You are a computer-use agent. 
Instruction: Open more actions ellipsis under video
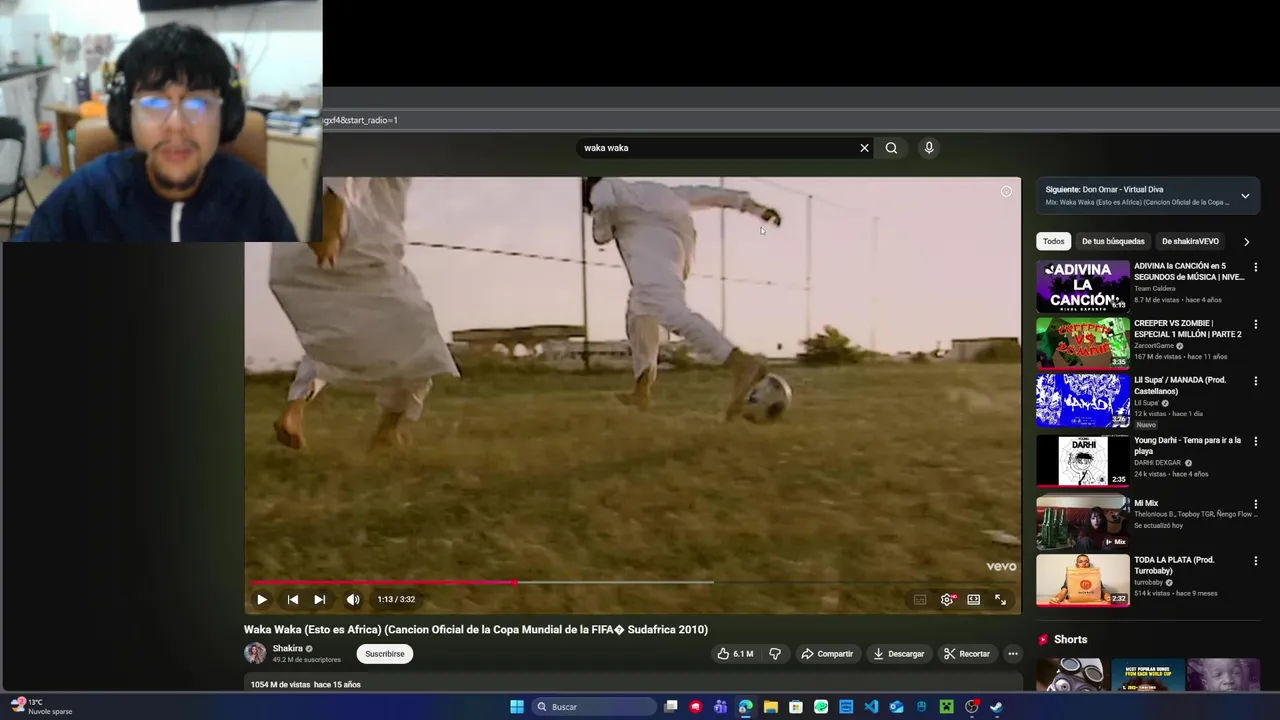pyautogui.click(x=1012, y=654)
